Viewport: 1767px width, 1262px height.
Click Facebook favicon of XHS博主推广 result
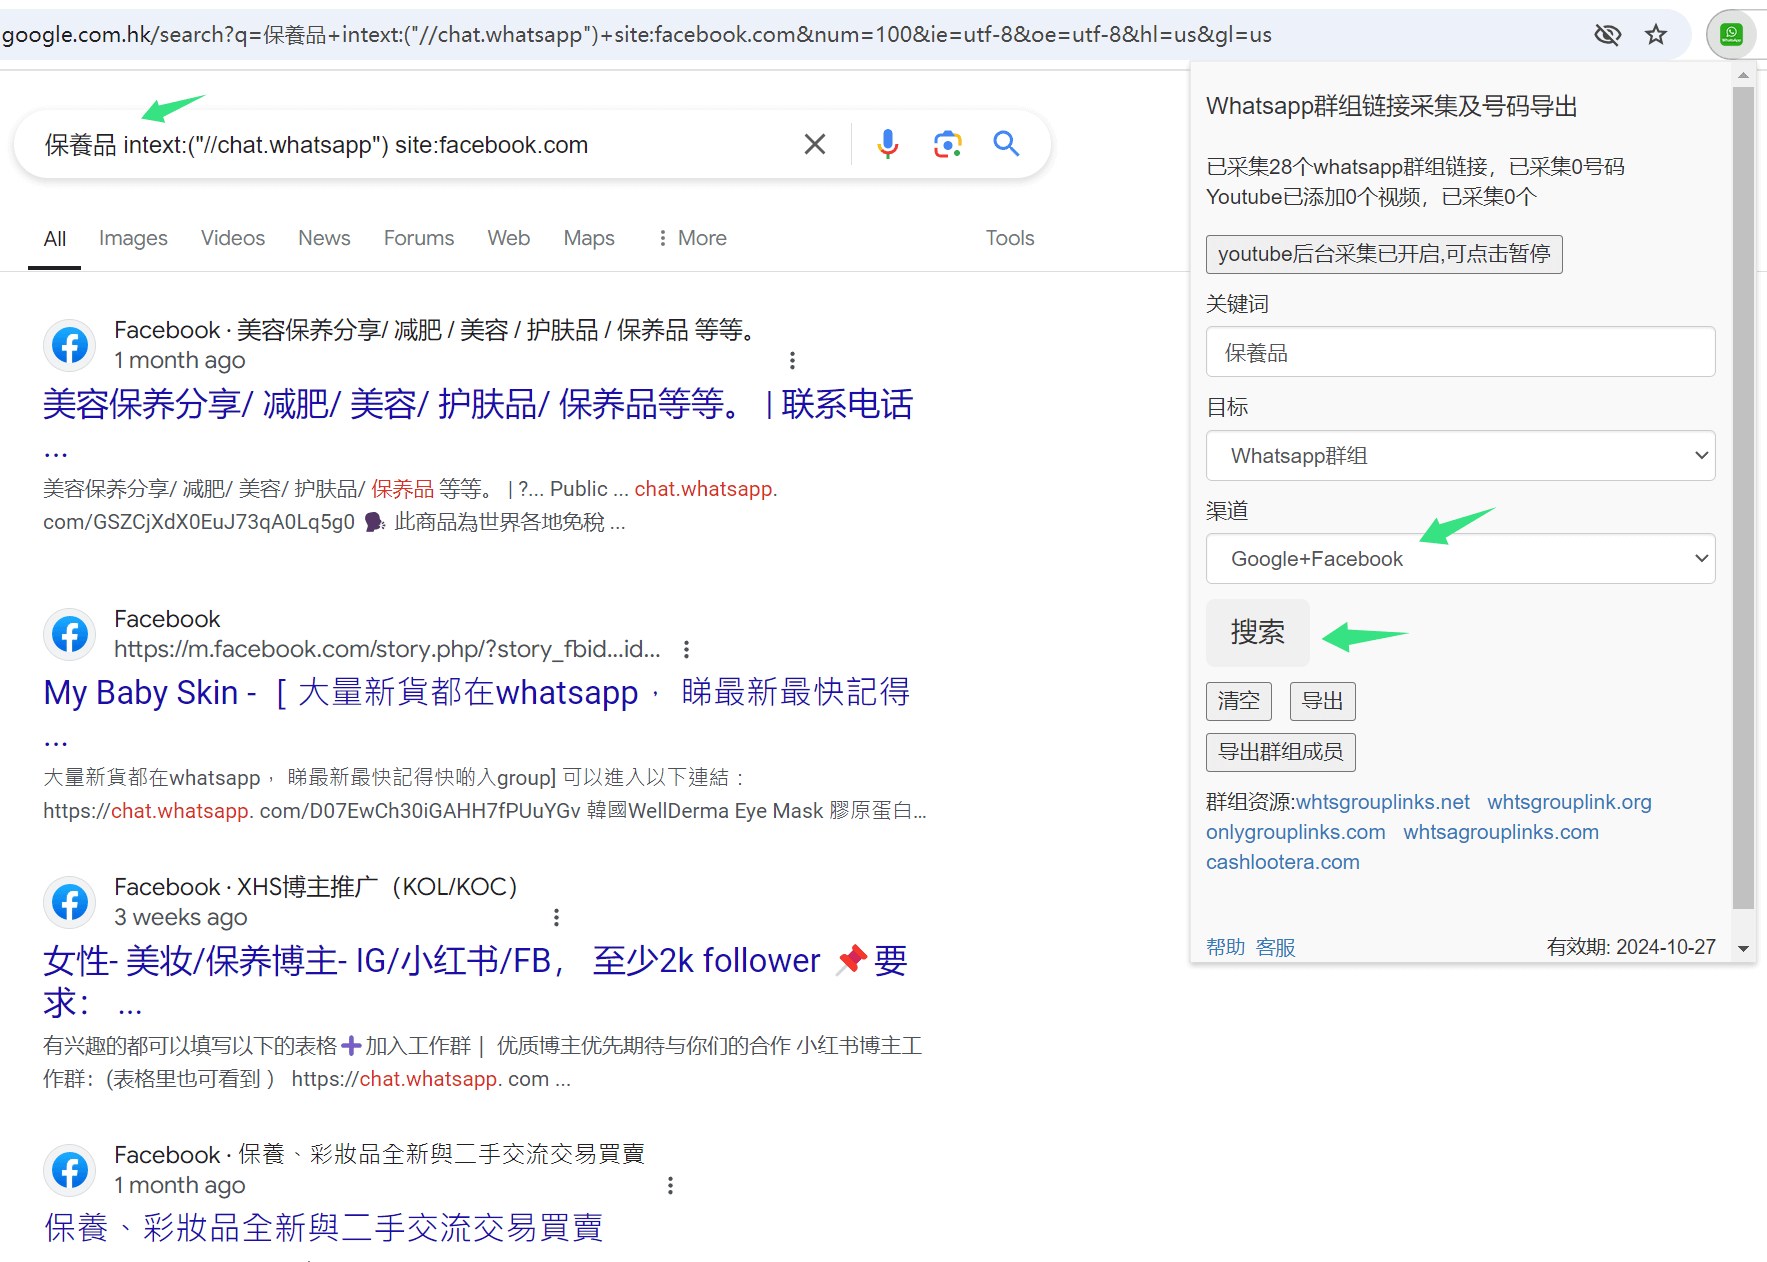[x=70, y=902]
